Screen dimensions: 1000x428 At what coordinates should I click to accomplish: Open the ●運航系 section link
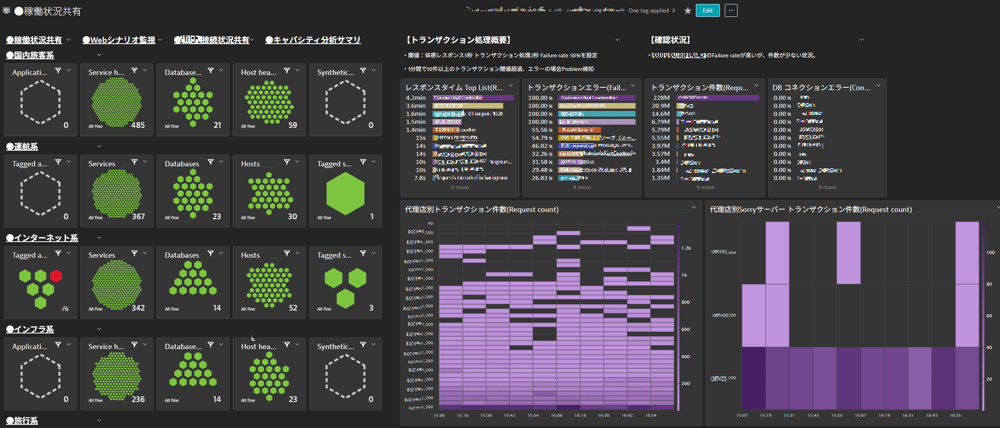coord(22,147)
